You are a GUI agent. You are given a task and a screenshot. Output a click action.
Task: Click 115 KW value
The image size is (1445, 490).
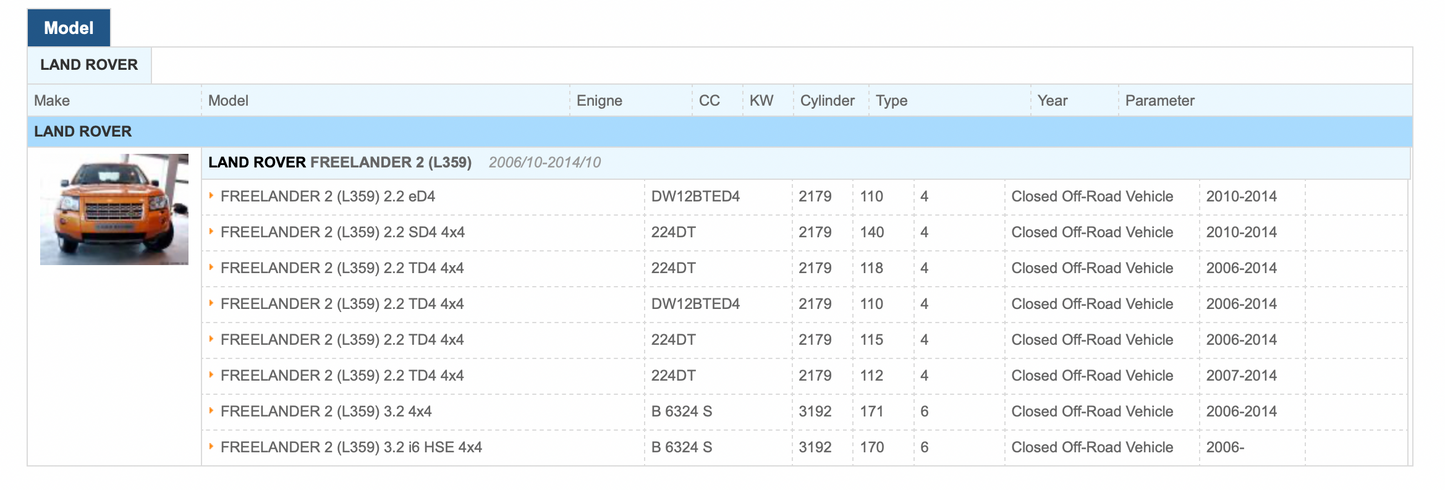[872, 339]
